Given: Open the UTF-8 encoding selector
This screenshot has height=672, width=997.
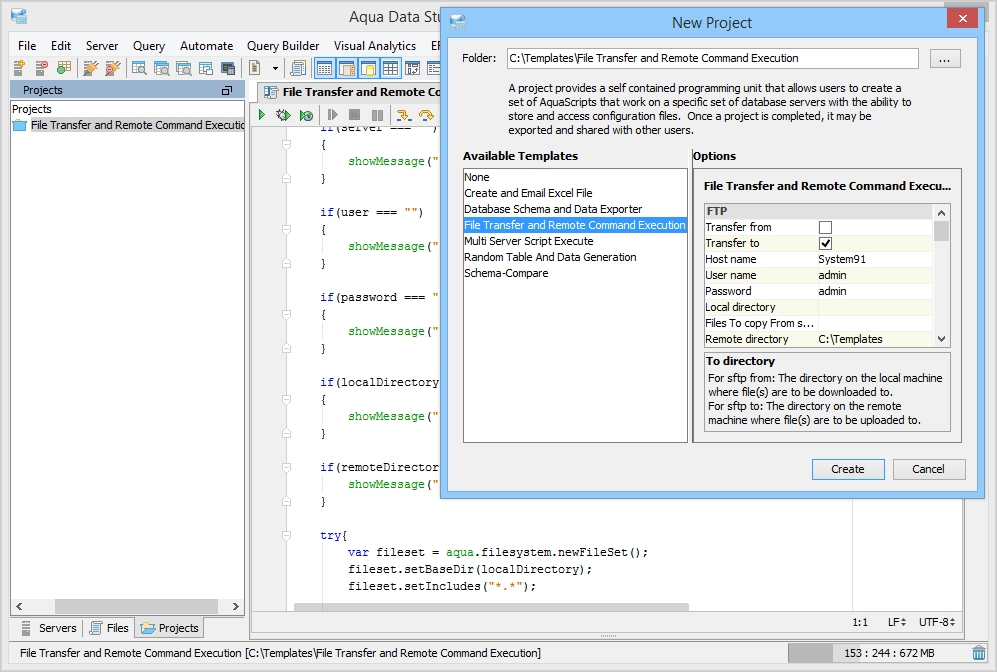Looking at the screenshot, I should click(936, 622).
